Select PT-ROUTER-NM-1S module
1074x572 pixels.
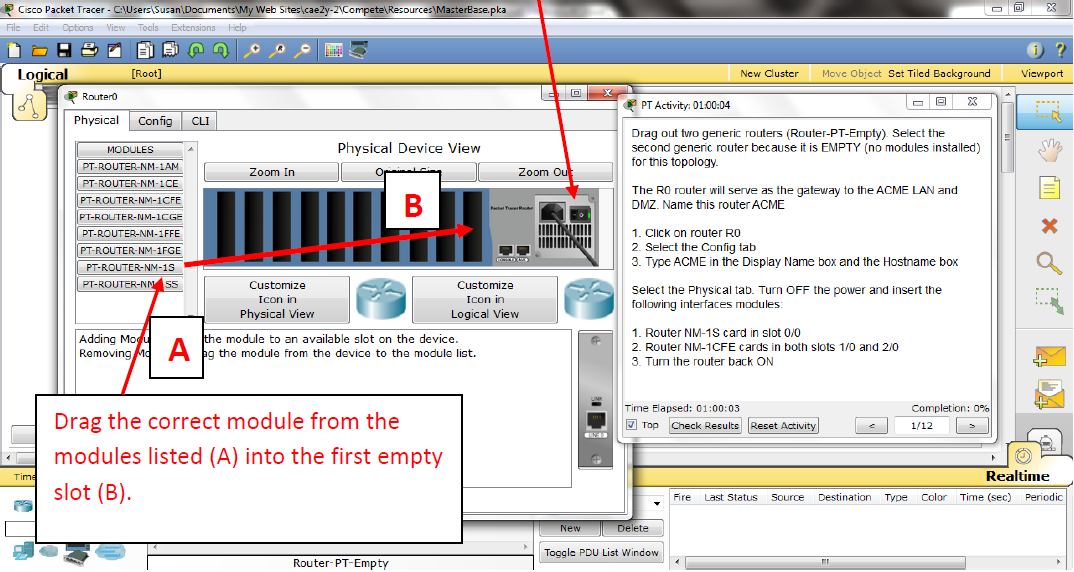(x=130, y=267)
